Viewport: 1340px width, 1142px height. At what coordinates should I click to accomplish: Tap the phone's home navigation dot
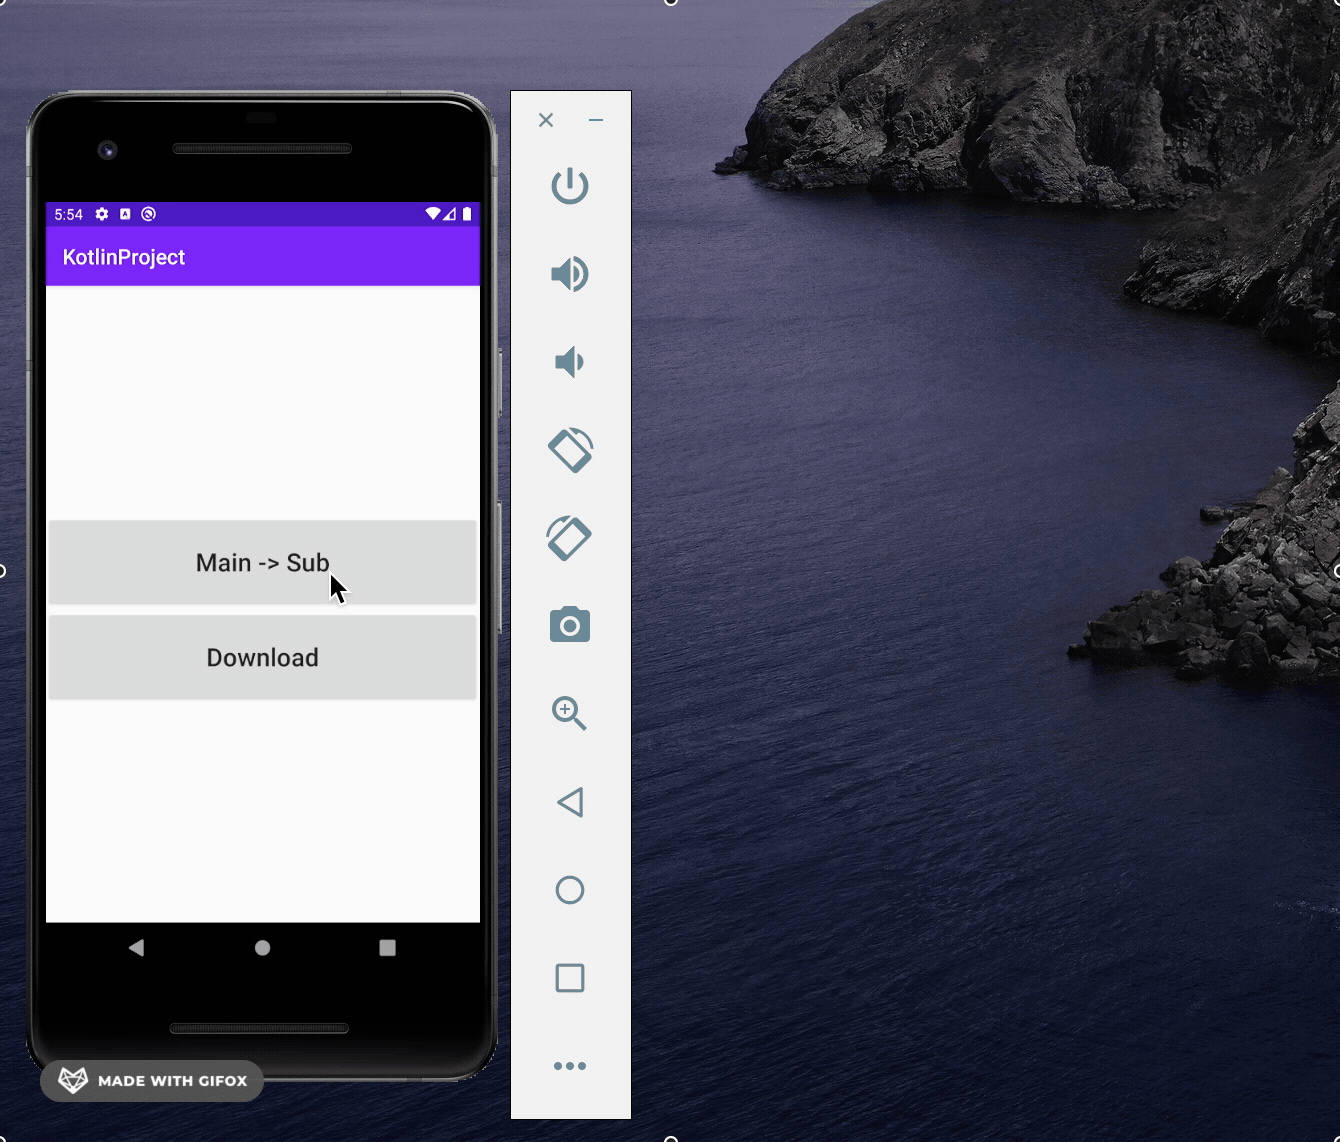pos(262,947)
